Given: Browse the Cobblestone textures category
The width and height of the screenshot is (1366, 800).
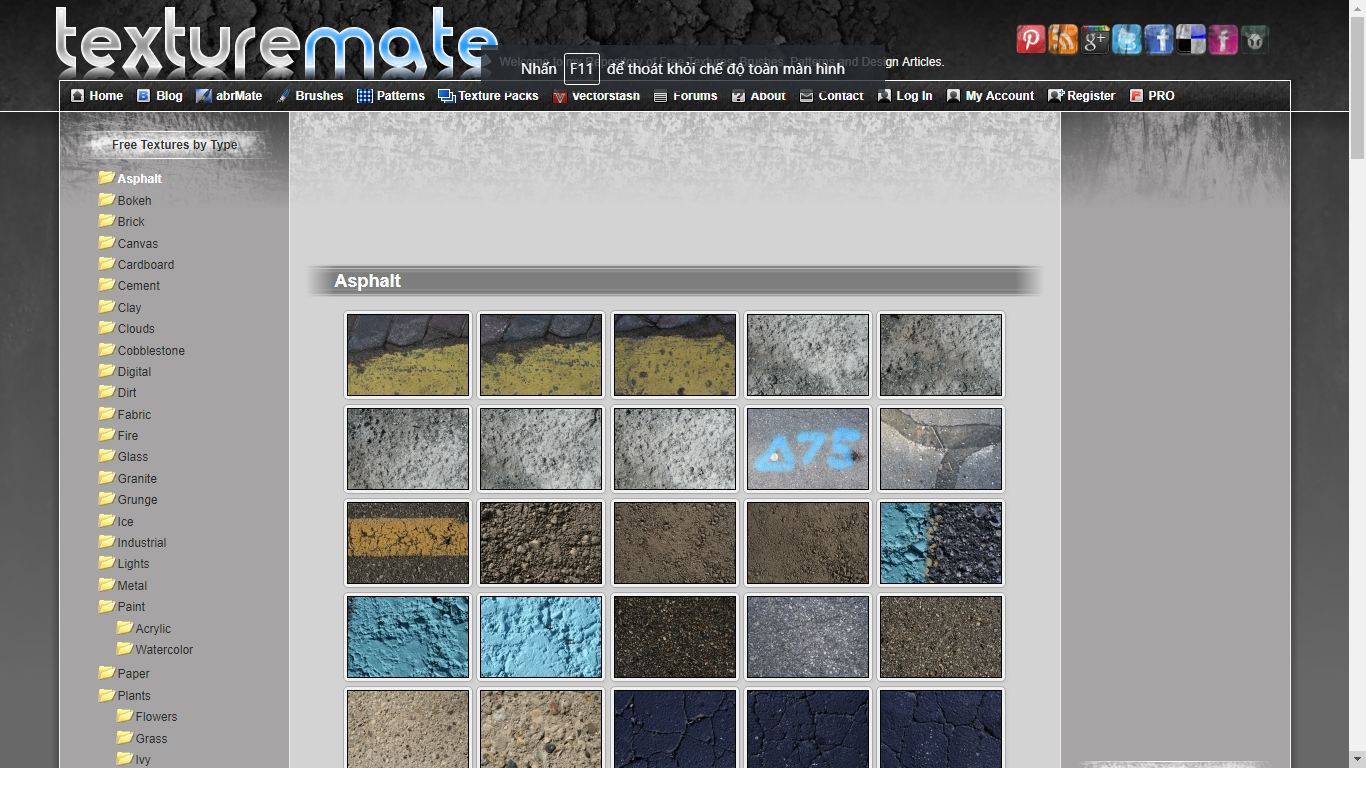Looking at the screenshot, I should [x=151, y=351].
